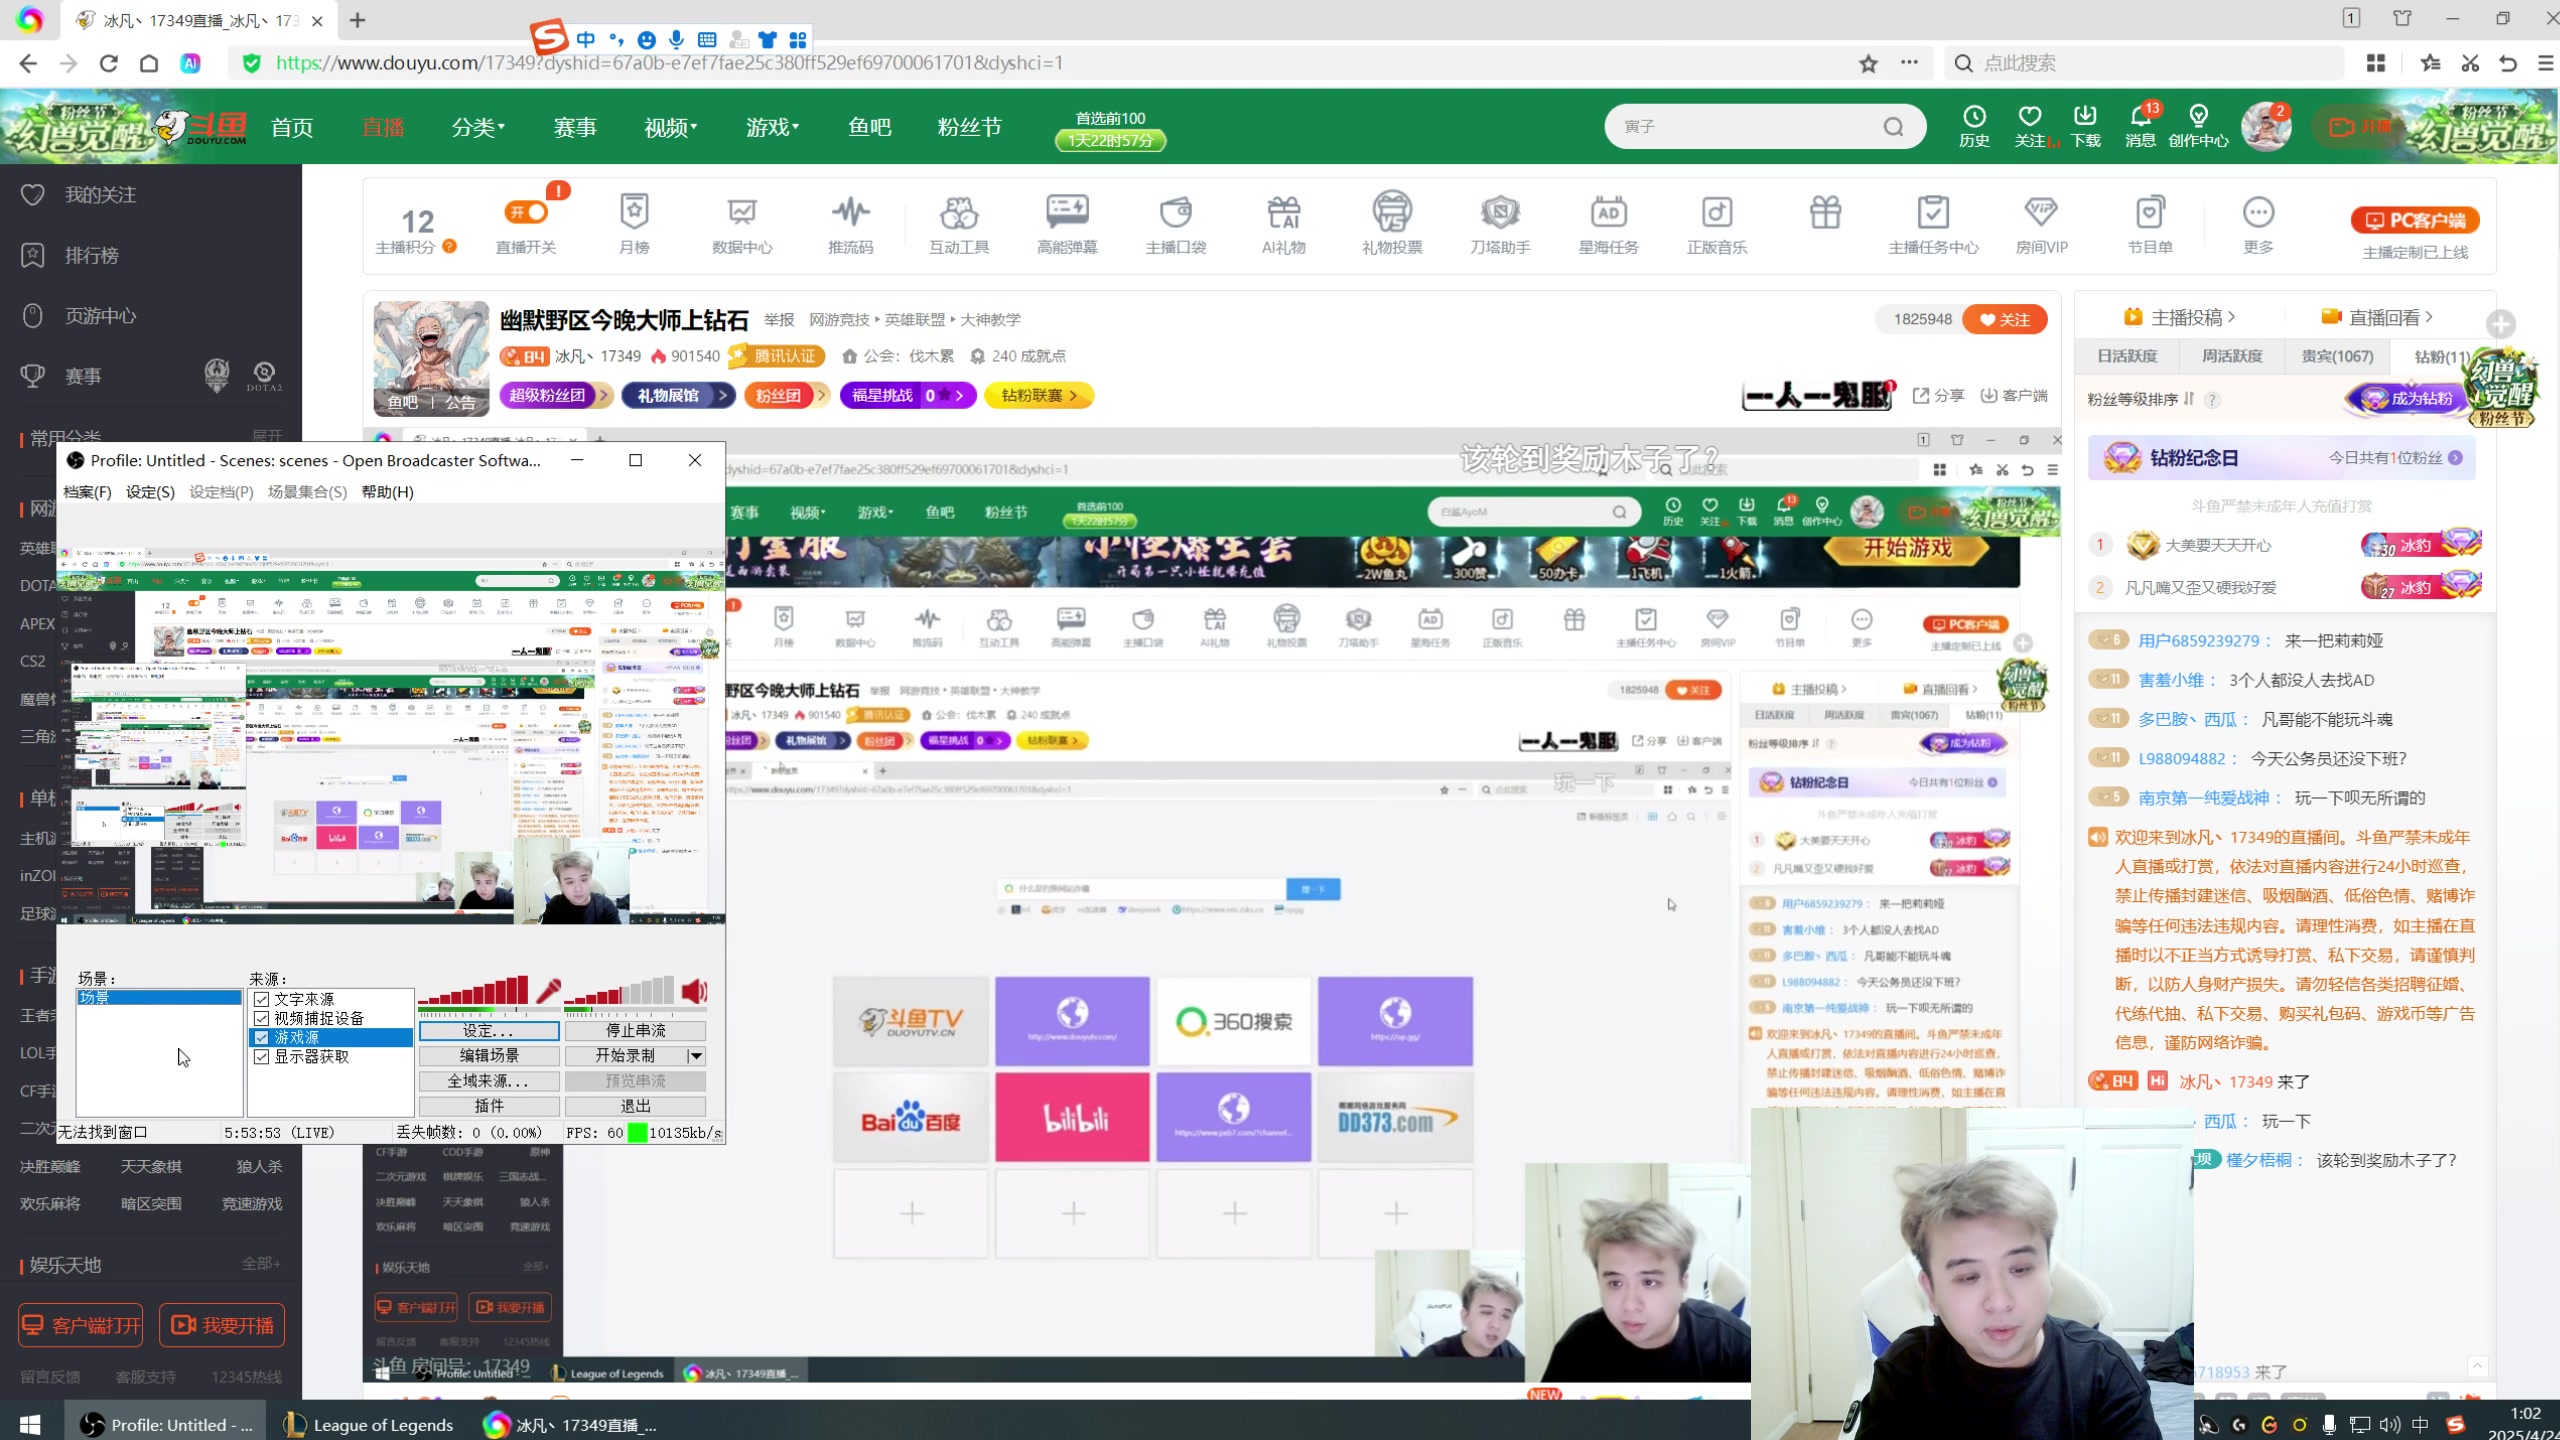The height and width of the screenshot is (1440, 2560).
Task: Open 帮助(H) menu in OBS
Action: [x=387, y=491]
